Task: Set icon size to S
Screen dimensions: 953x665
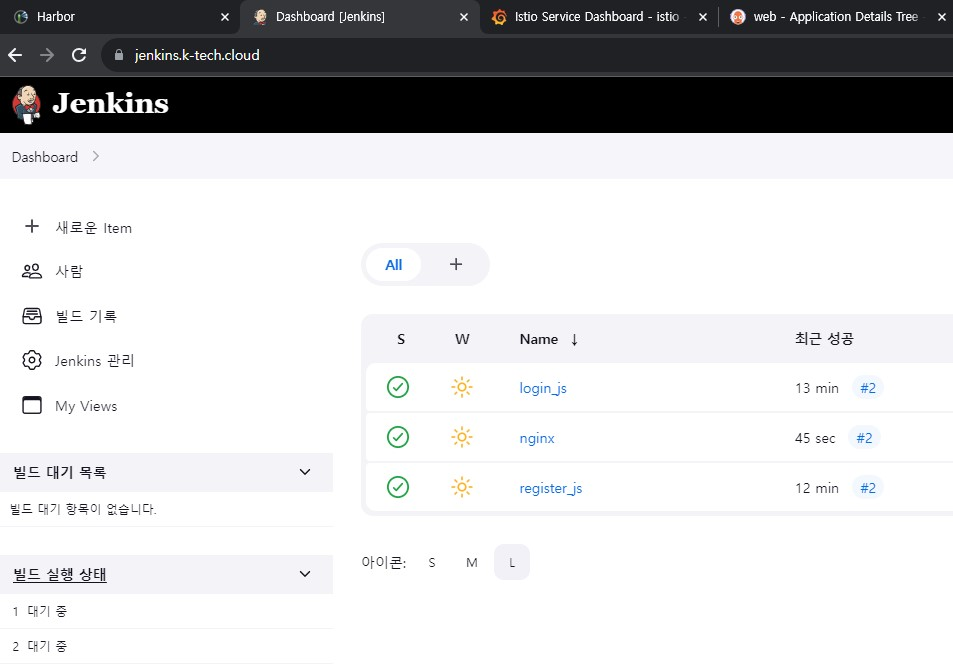Action: pos(432,562)
